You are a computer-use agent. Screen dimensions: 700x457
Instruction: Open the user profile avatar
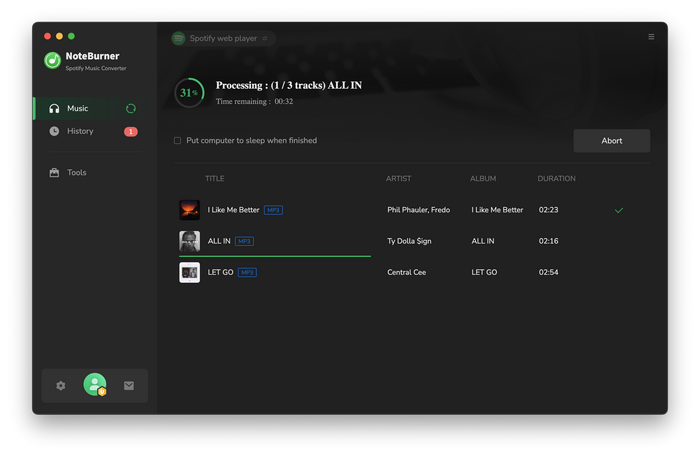pyautogui.click(x=95, y=385)
